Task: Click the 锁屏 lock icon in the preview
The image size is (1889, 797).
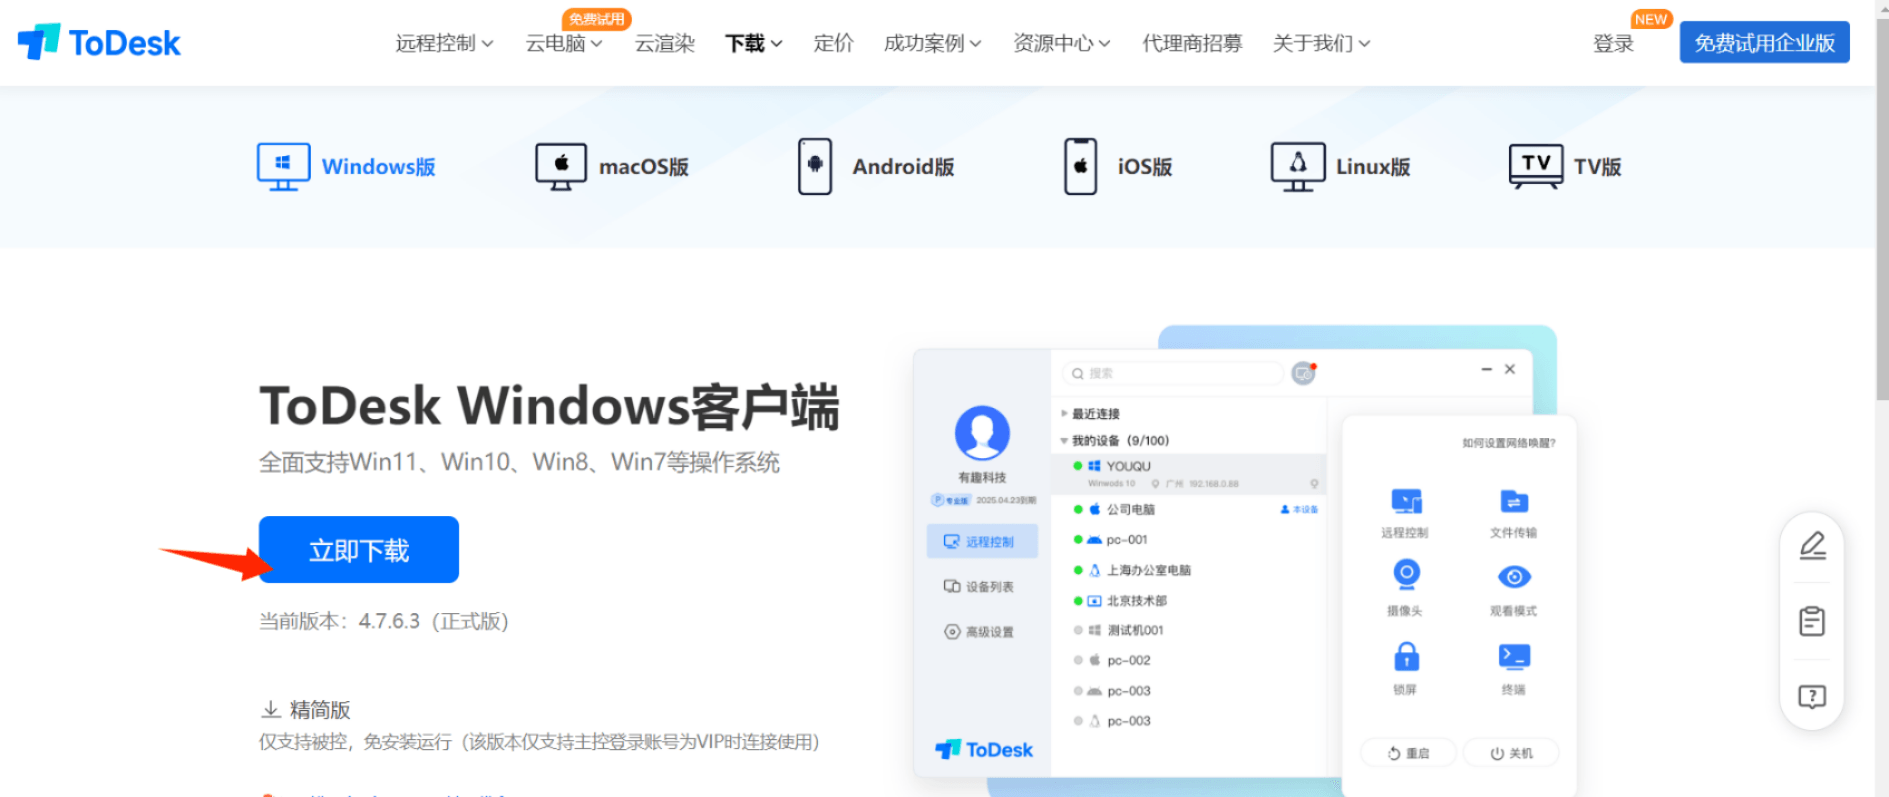Action: click(1406, 656)
